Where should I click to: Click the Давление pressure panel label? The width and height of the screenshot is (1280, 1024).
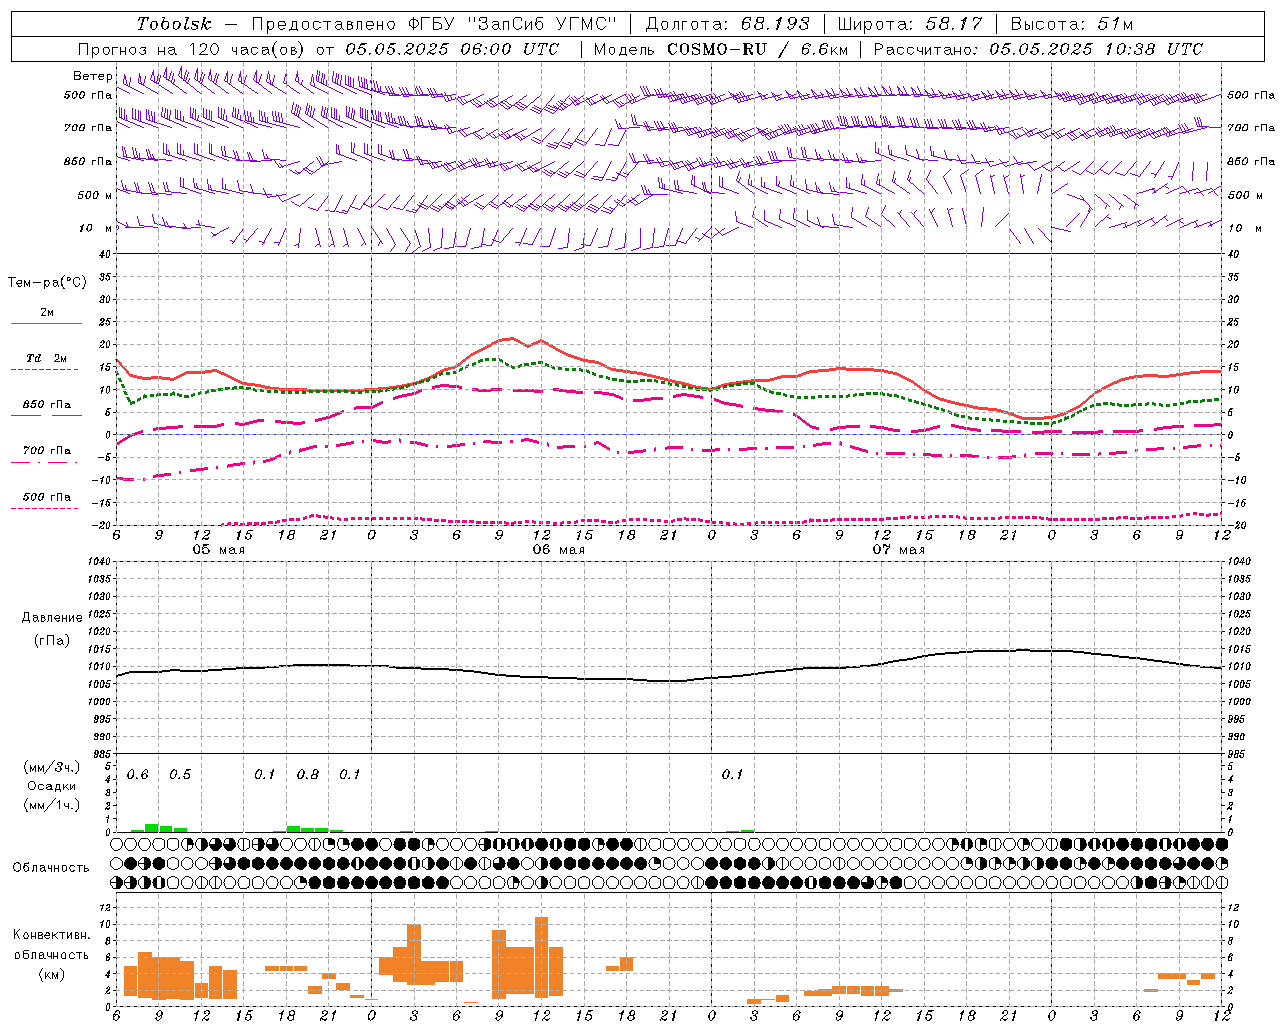(x=52, y=618)
